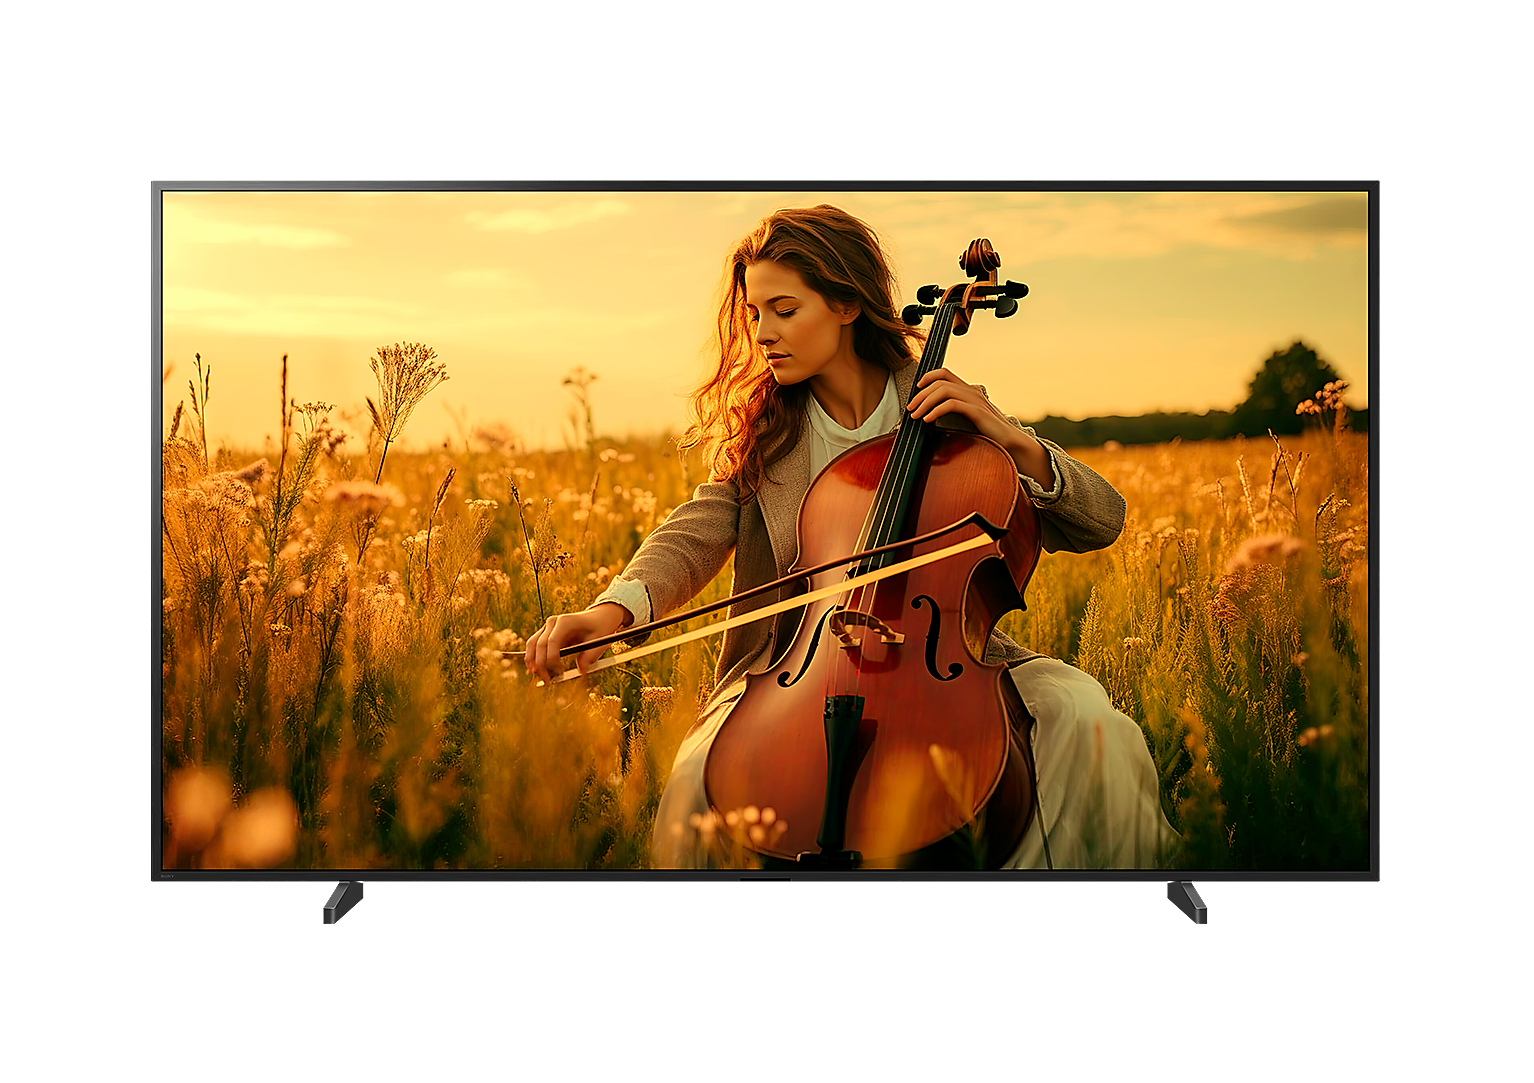
Task: Click the Sony logo on the TV bezel
Action: [165, 875]
